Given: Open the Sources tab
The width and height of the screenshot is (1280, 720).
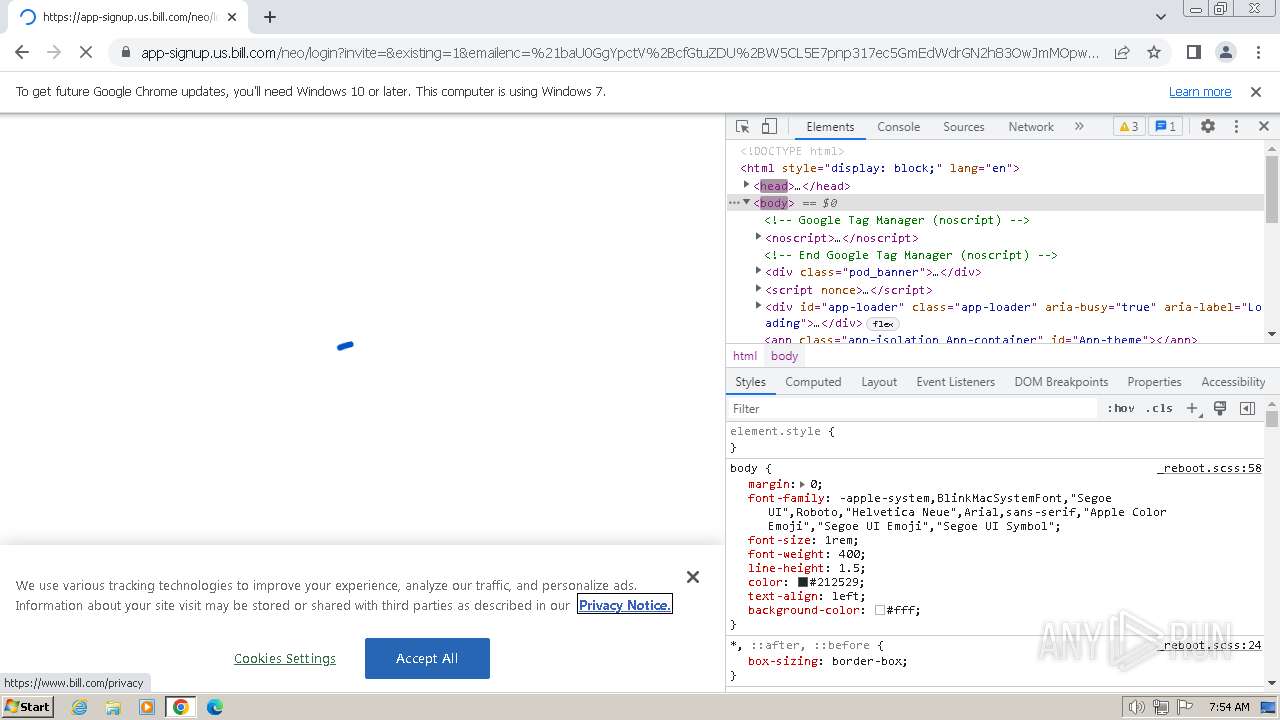Looking at the screenshot, I should 964,127.
